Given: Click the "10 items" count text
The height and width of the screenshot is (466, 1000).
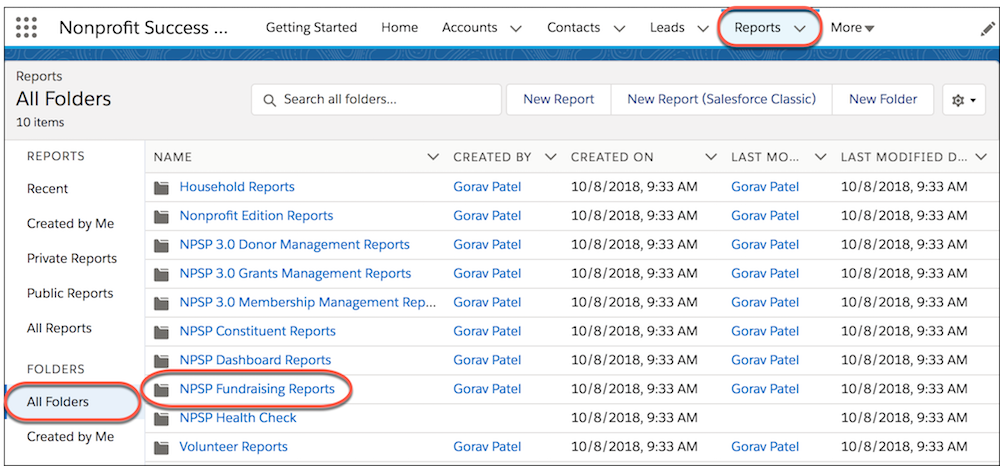Looking at the screenshot, I should coord(40,122).
